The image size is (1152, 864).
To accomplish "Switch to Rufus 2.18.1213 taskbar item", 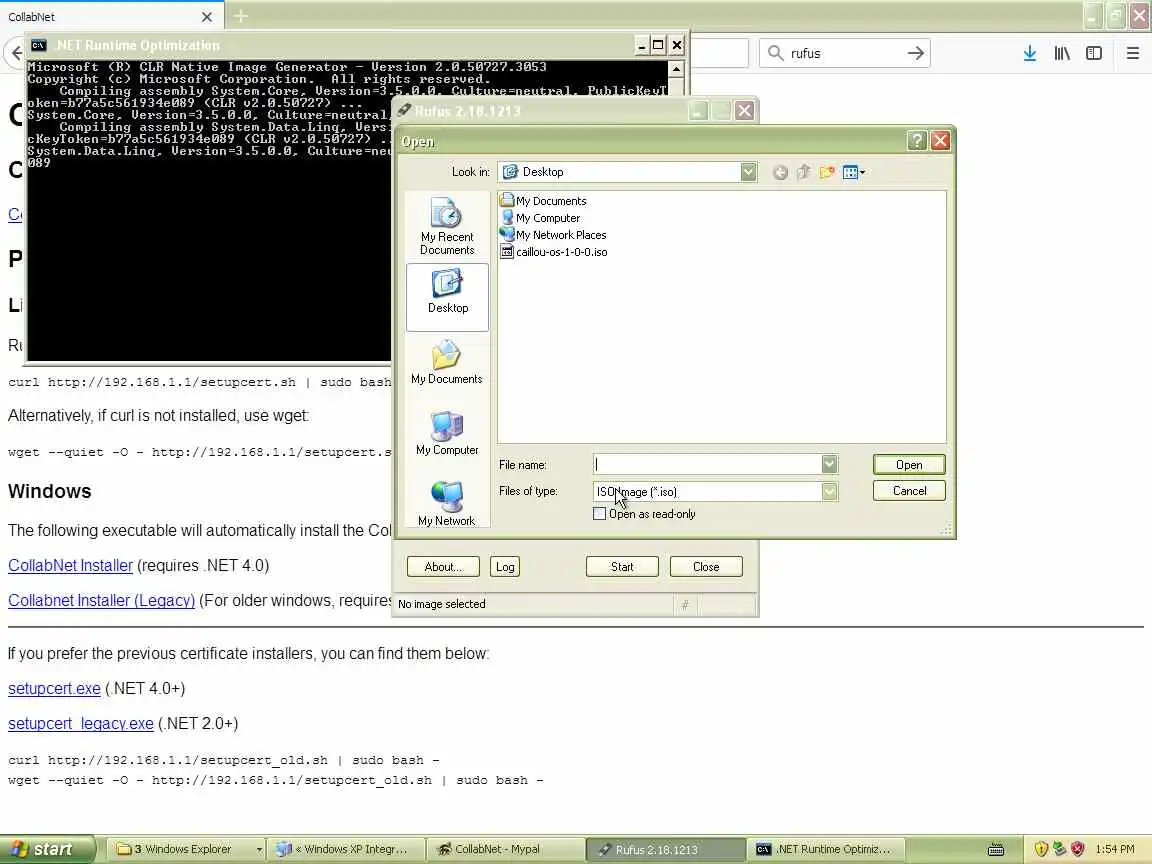I will [665, 849].
